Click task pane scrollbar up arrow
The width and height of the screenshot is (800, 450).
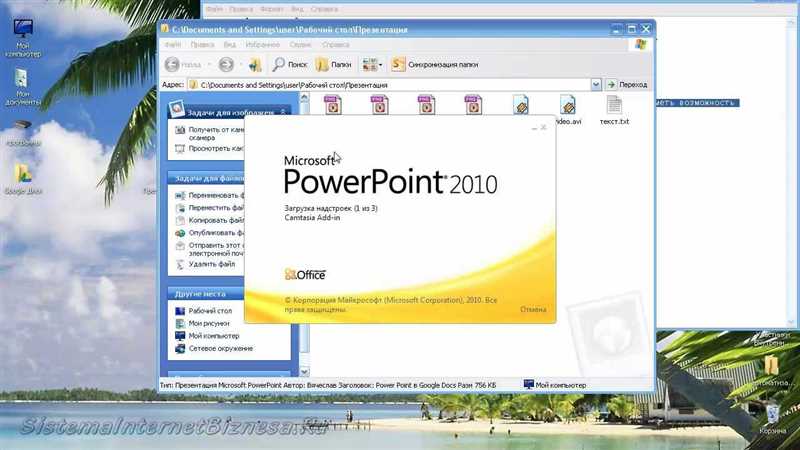coord(305,97)
